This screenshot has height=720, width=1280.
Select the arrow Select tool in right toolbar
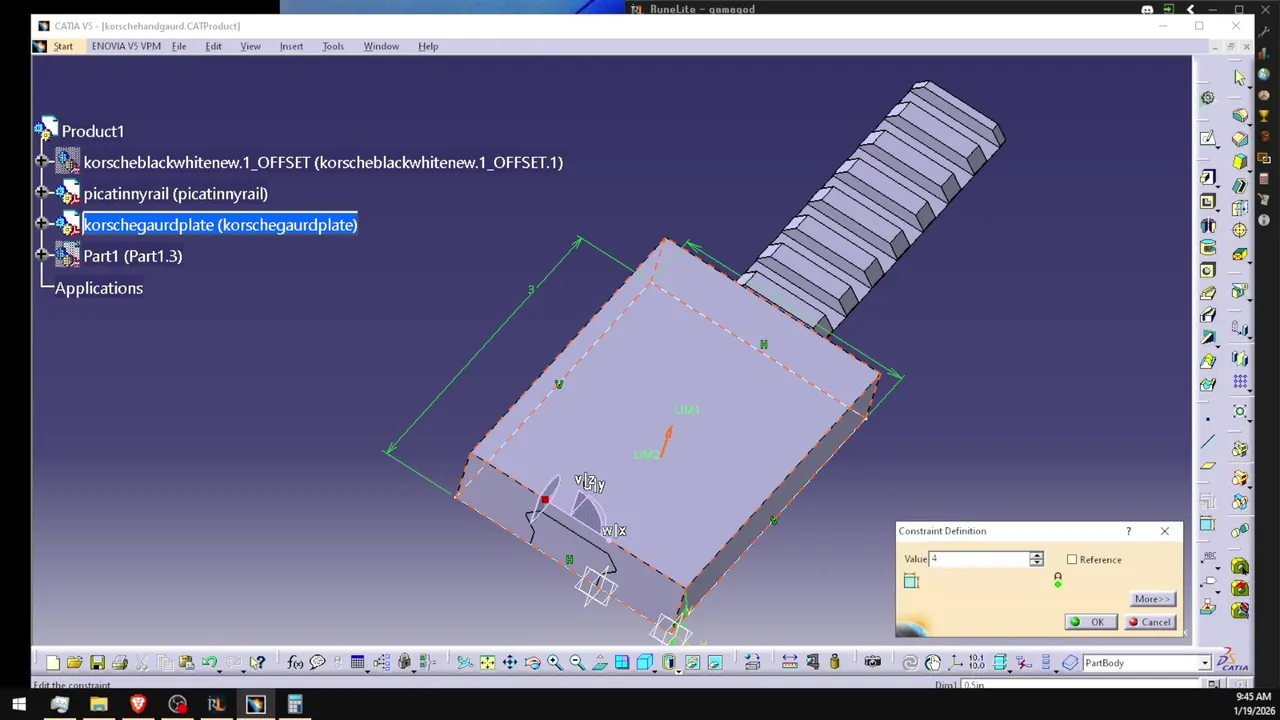[x=1240, y=78]
